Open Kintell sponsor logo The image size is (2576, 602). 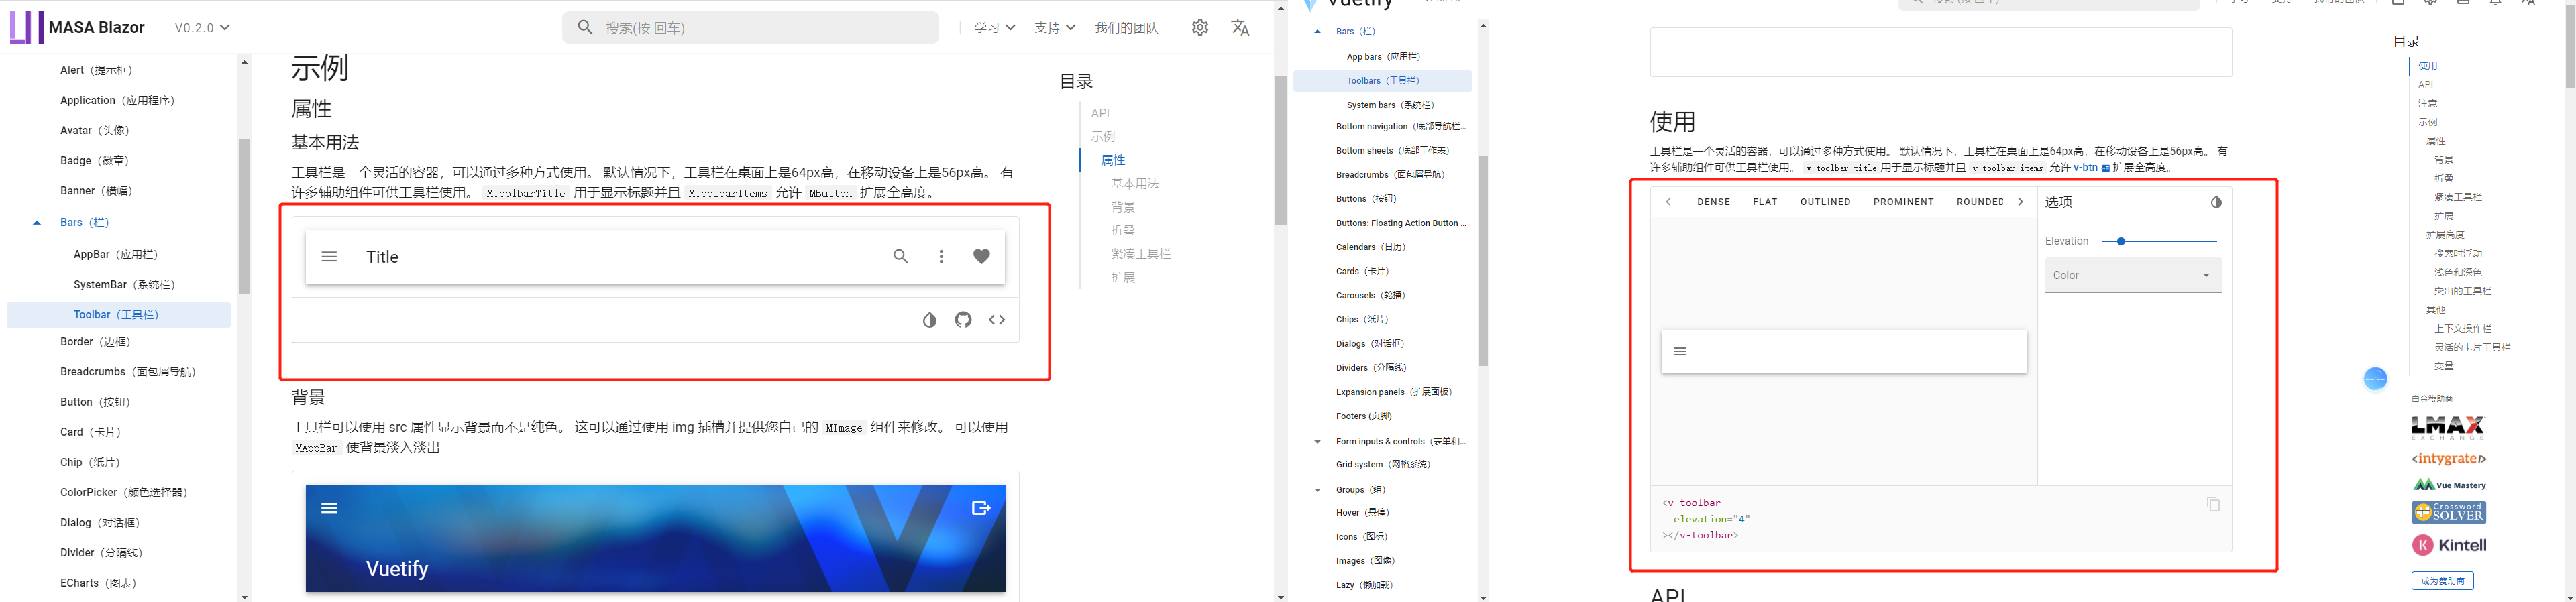2449,545
